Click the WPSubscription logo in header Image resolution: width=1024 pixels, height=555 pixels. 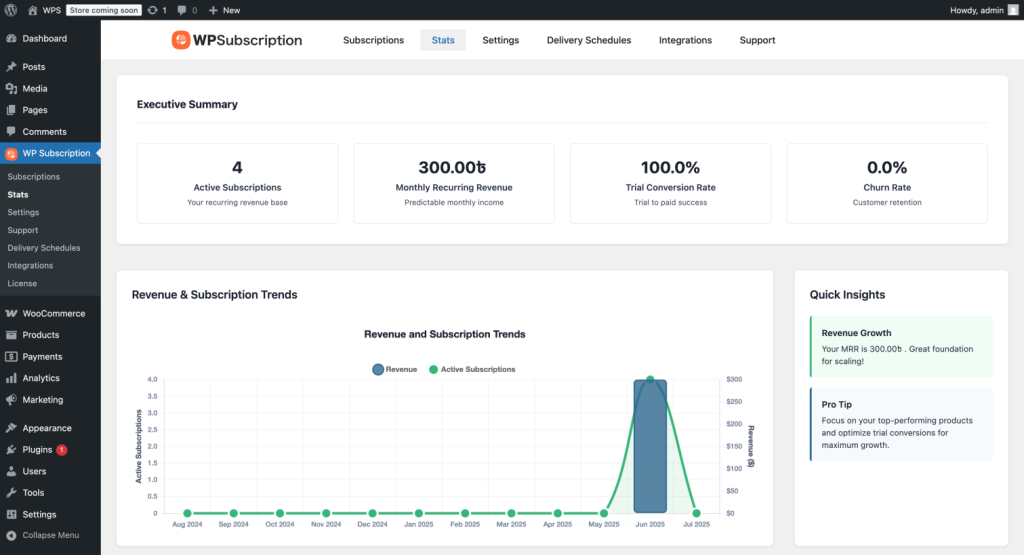pos(237,40)
